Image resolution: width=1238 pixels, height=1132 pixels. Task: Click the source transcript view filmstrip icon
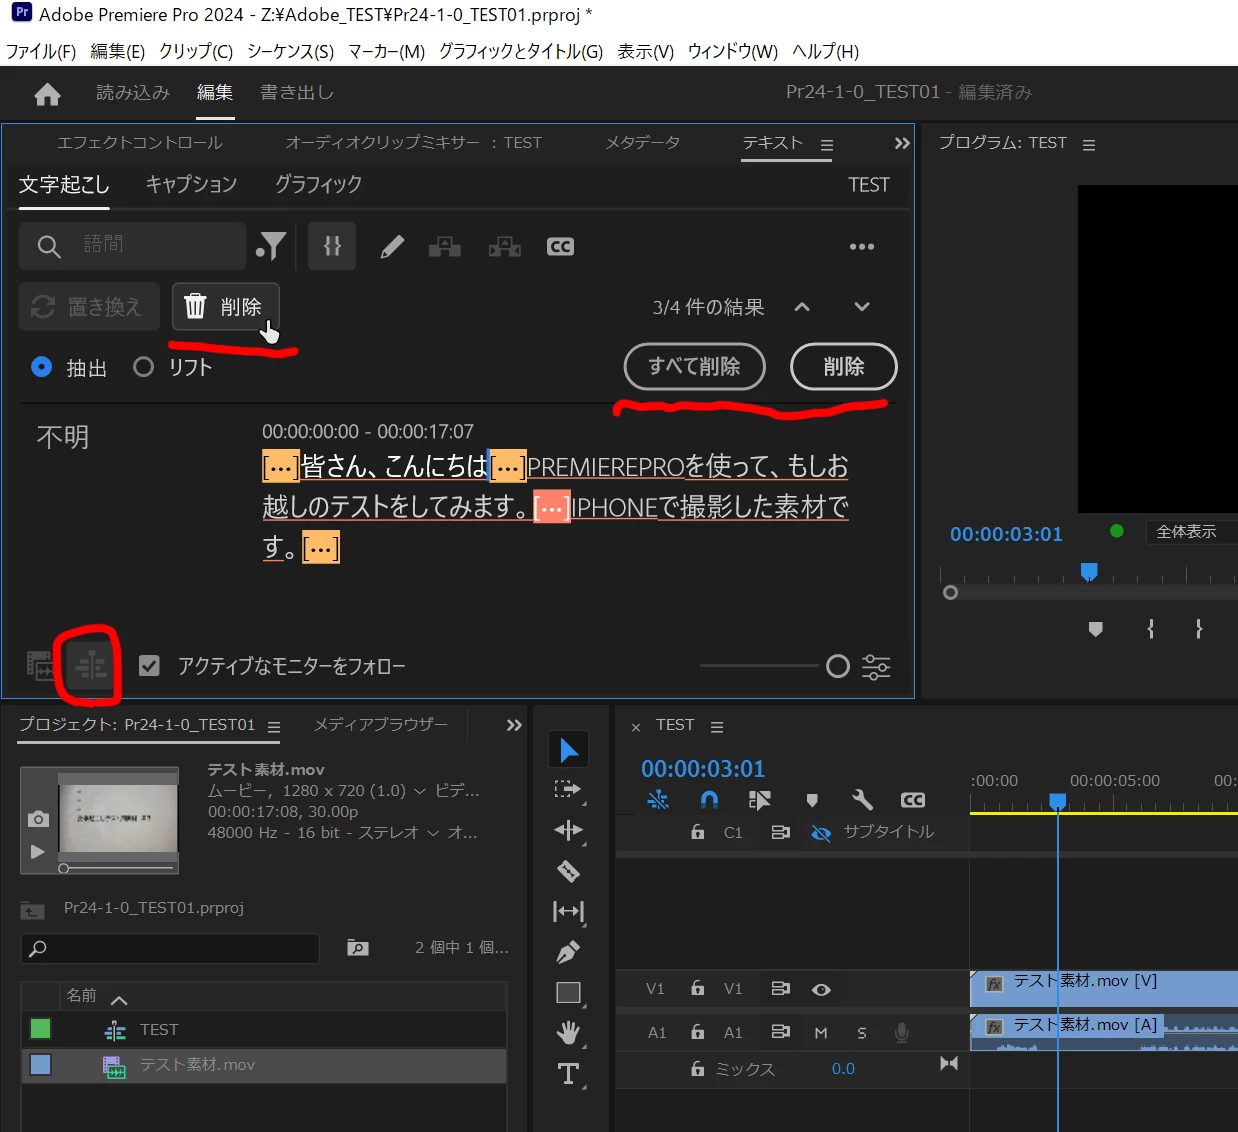click(40, 665)
